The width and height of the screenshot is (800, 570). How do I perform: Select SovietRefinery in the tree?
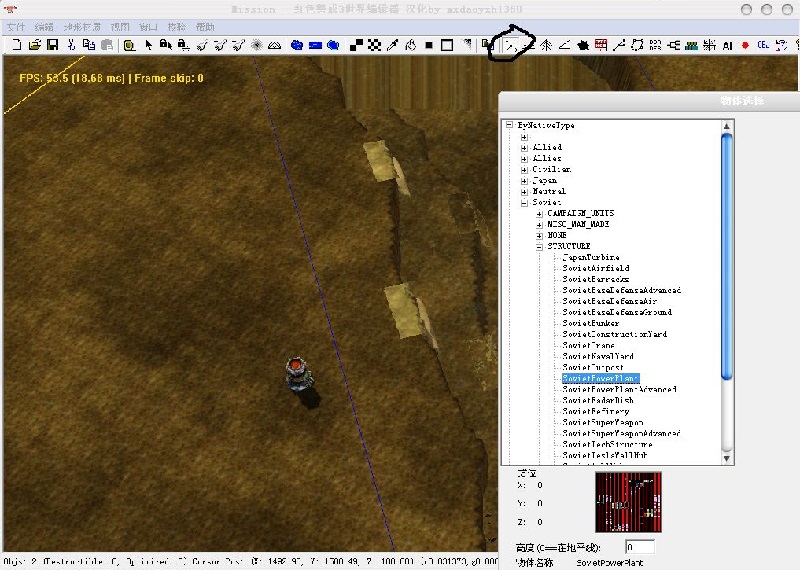tap(595, 411)
